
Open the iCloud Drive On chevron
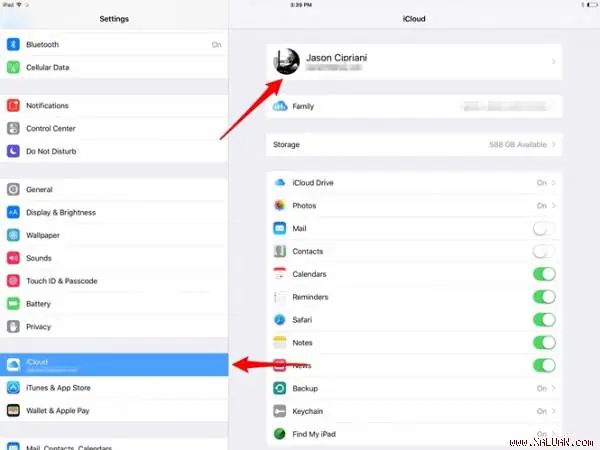553,183
